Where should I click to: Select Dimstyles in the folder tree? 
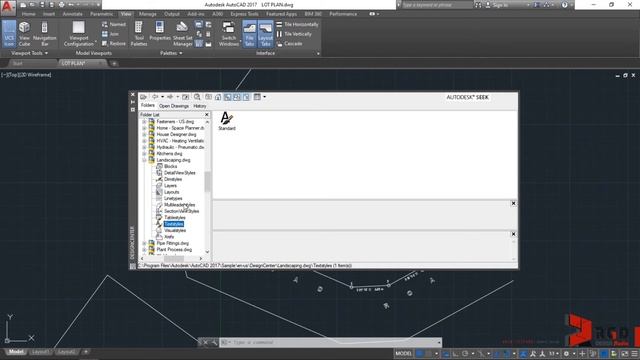point(173,179)
